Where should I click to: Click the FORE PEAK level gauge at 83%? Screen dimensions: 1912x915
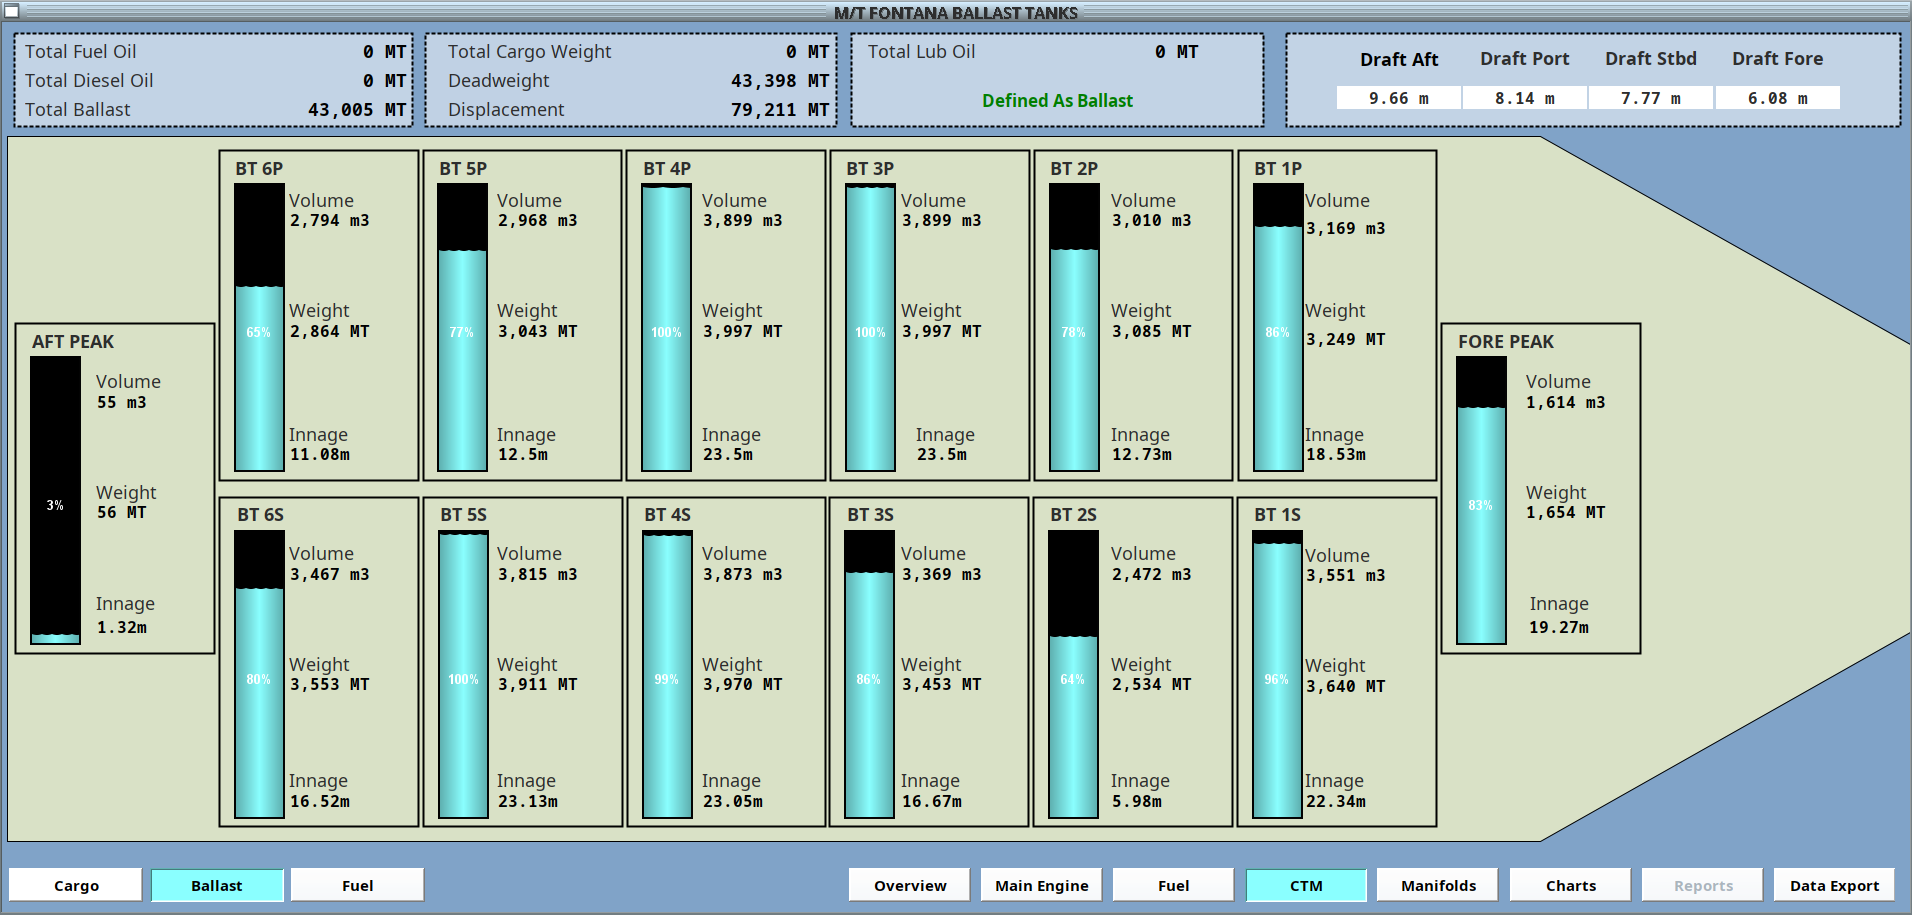tap(1481, 500)
